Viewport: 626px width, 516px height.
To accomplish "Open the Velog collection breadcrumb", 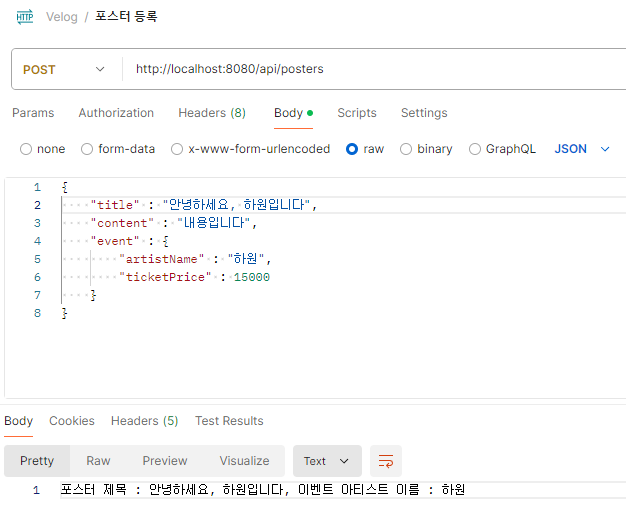I will (62, 17).
